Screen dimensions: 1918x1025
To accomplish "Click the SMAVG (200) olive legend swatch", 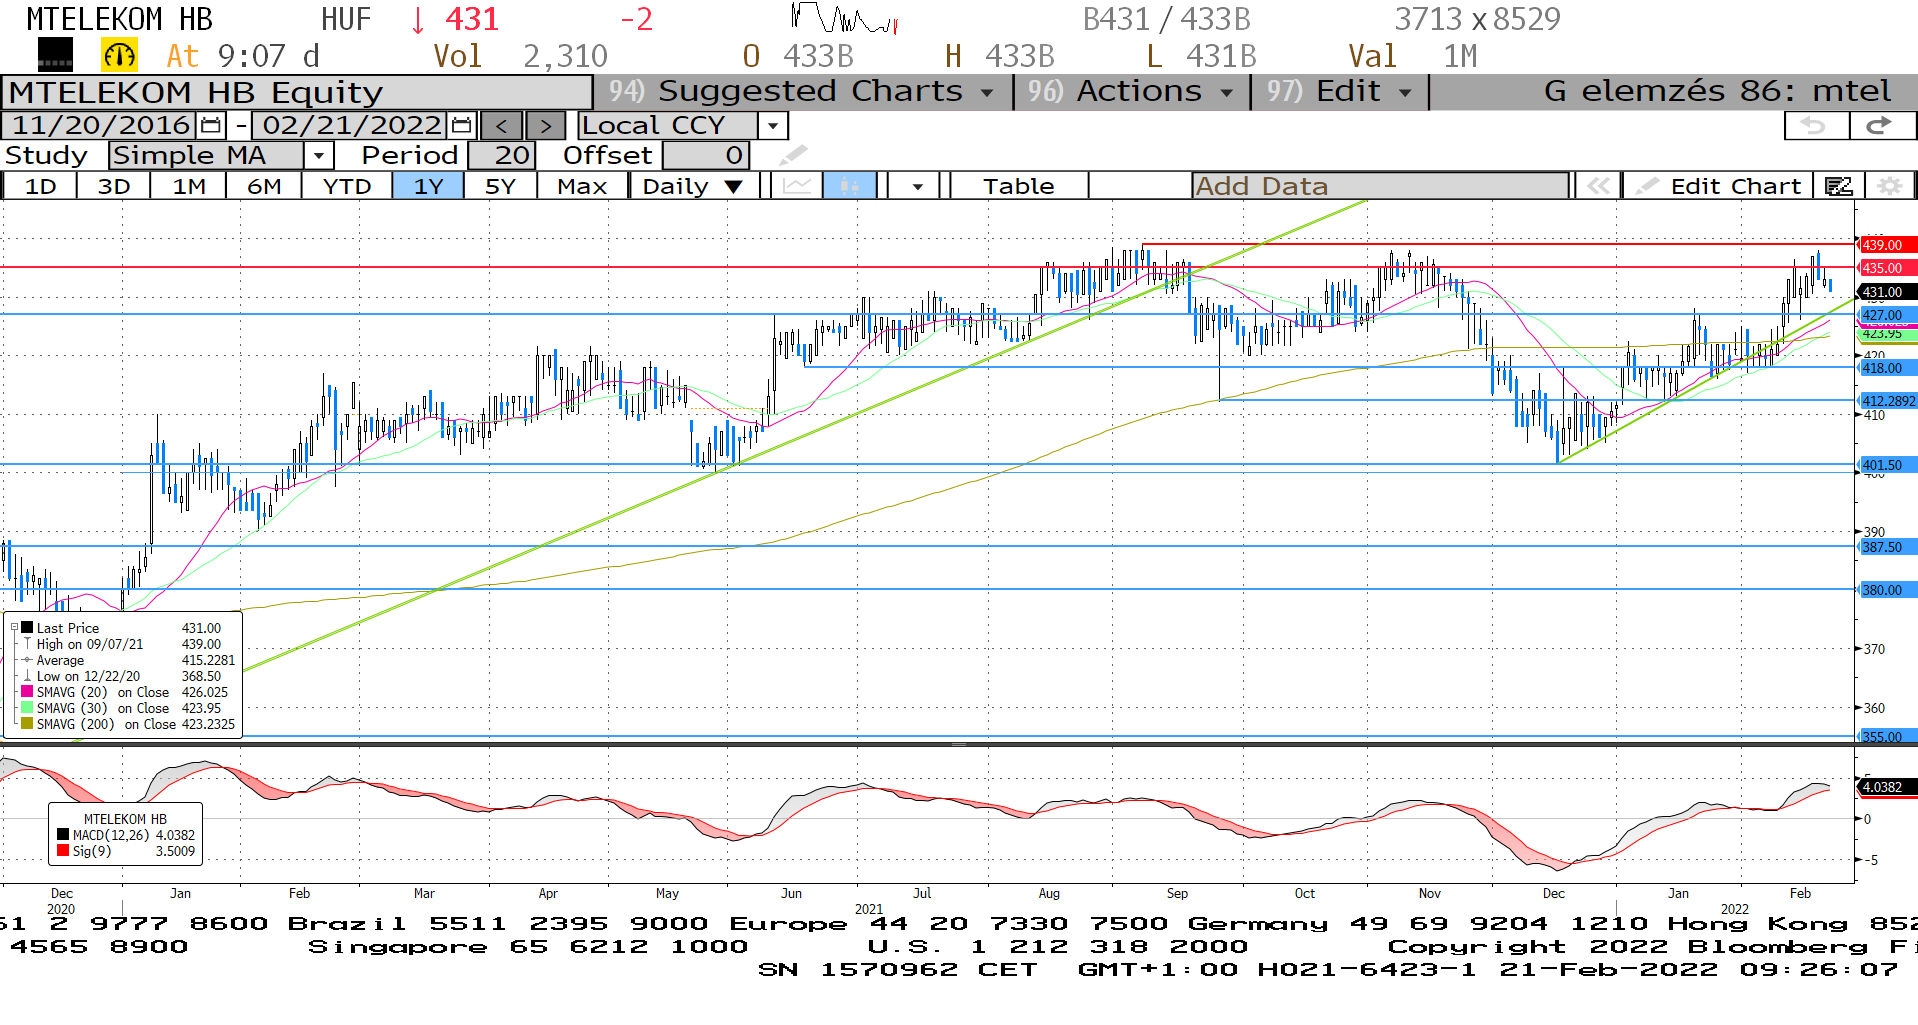I will click(27, 724).
